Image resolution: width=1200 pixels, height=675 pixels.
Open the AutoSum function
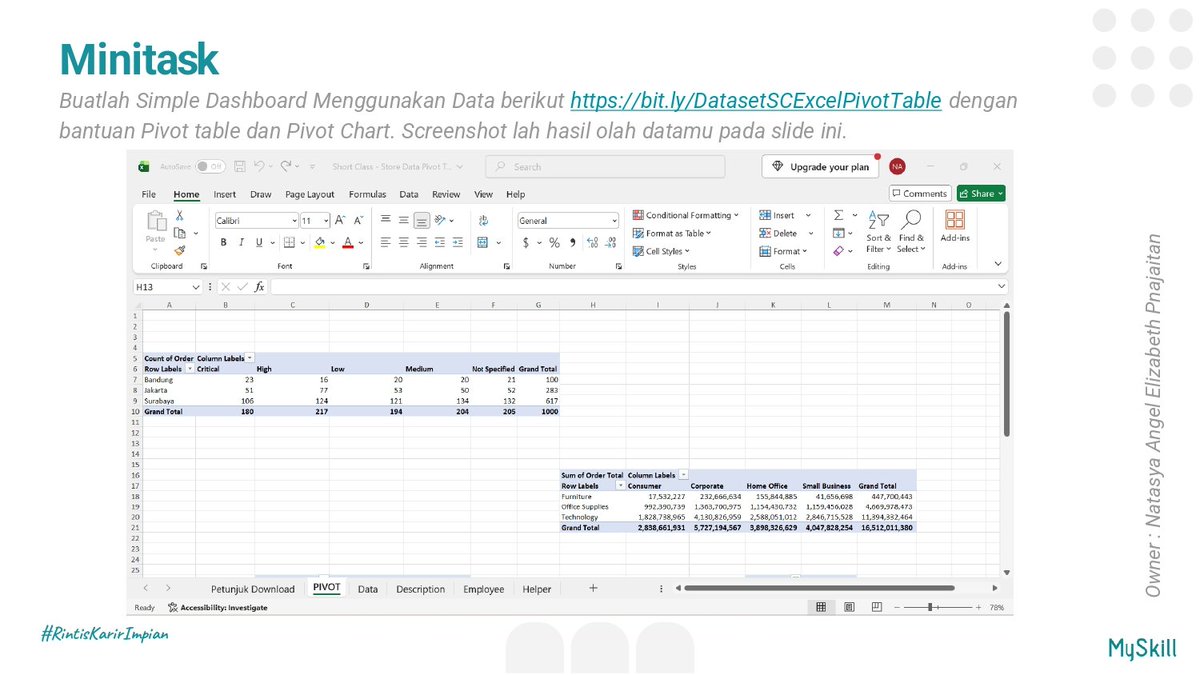coord(839,215)
